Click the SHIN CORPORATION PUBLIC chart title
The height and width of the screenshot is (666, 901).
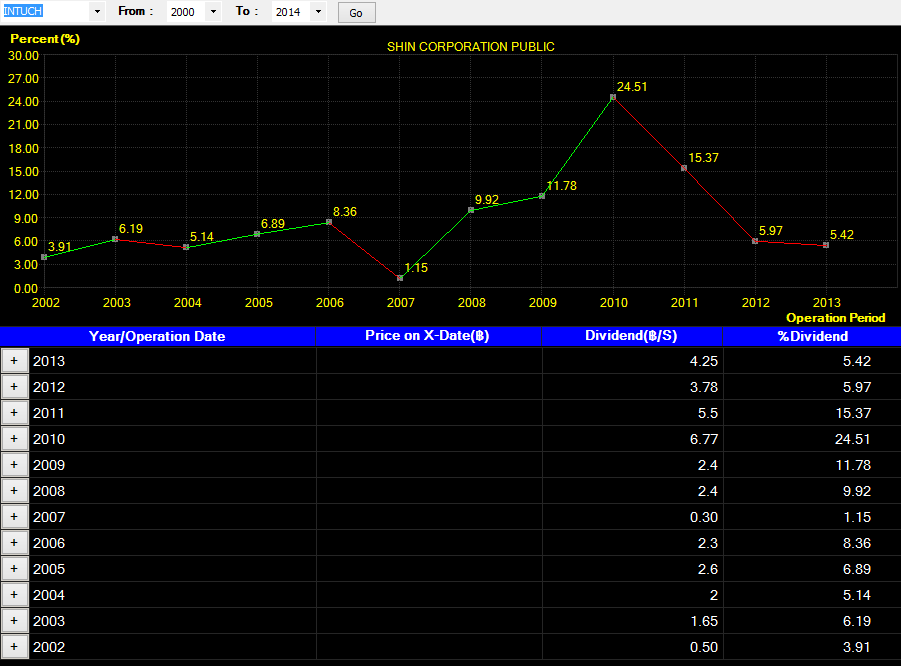[471, 47]
